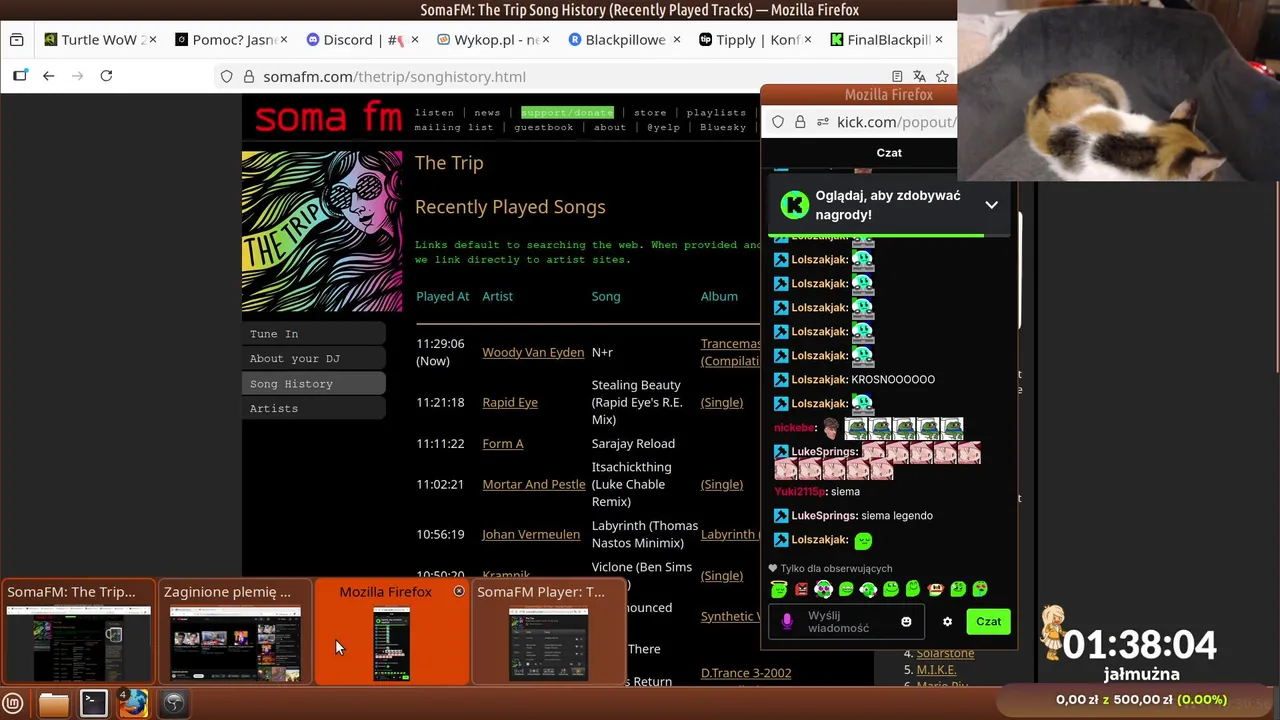The image size is (1280, 720).
Task: Open artist link Woody Van Eyden
Action: (x=533, y=352)
